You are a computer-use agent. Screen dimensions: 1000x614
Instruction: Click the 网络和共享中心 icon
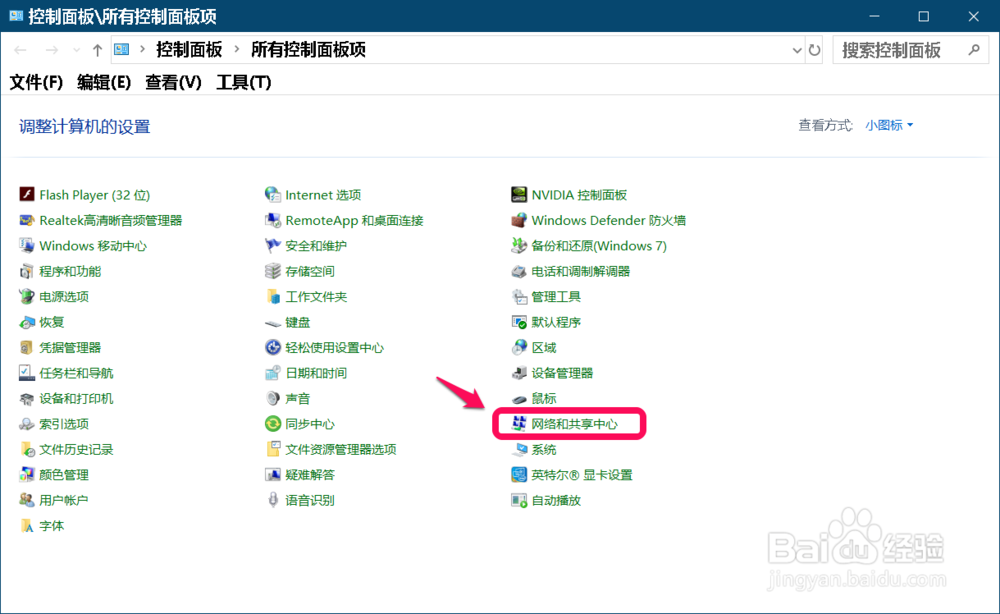coord(519,424)
